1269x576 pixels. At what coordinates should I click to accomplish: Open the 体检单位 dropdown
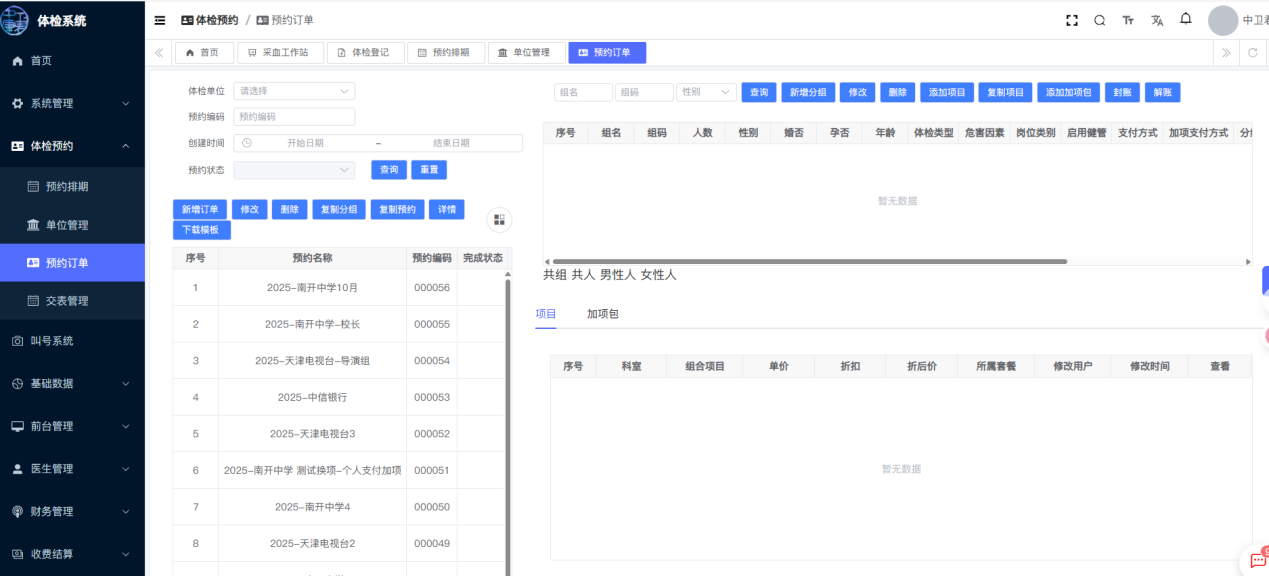point(294,91)
